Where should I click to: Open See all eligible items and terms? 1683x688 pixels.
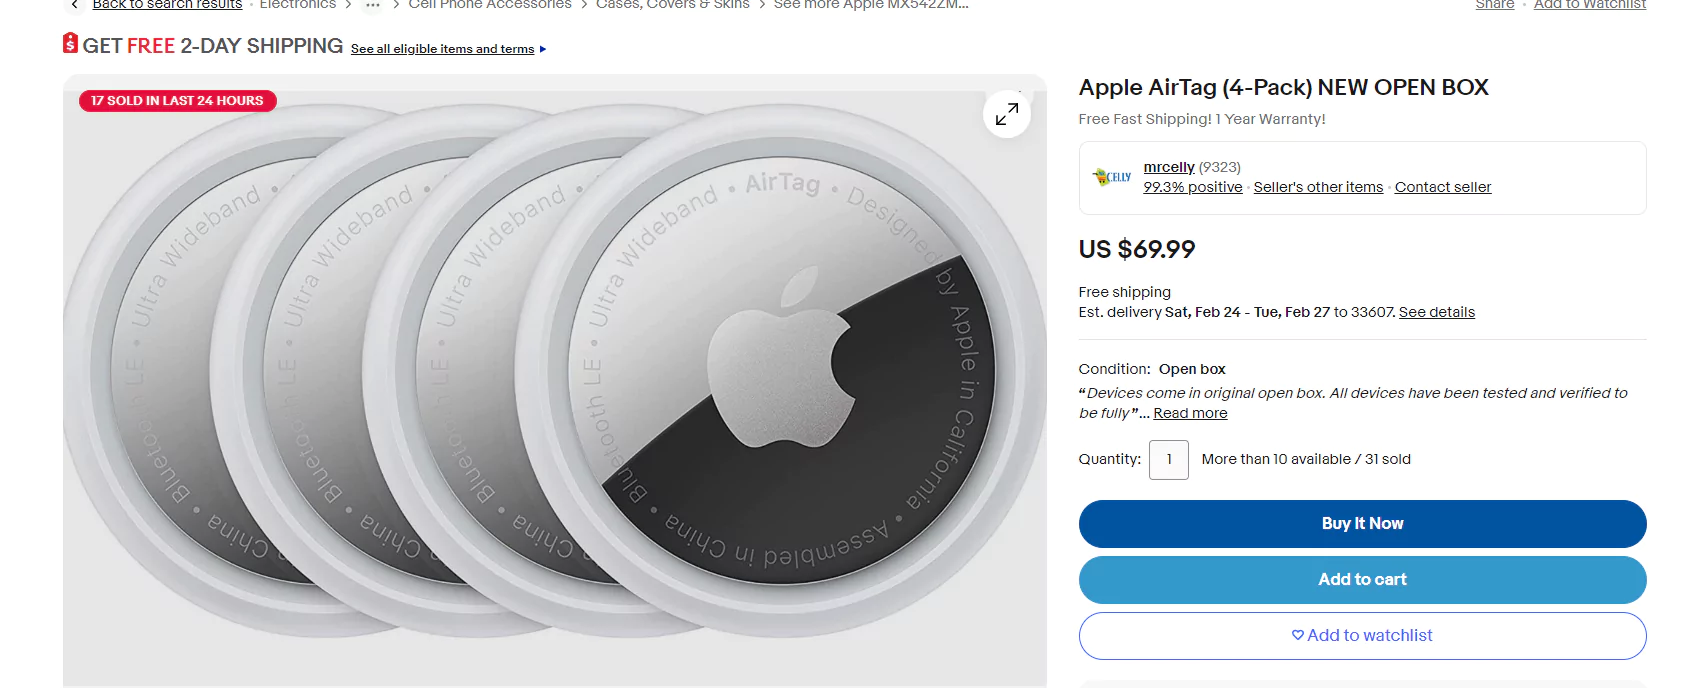tap(442, 48)
